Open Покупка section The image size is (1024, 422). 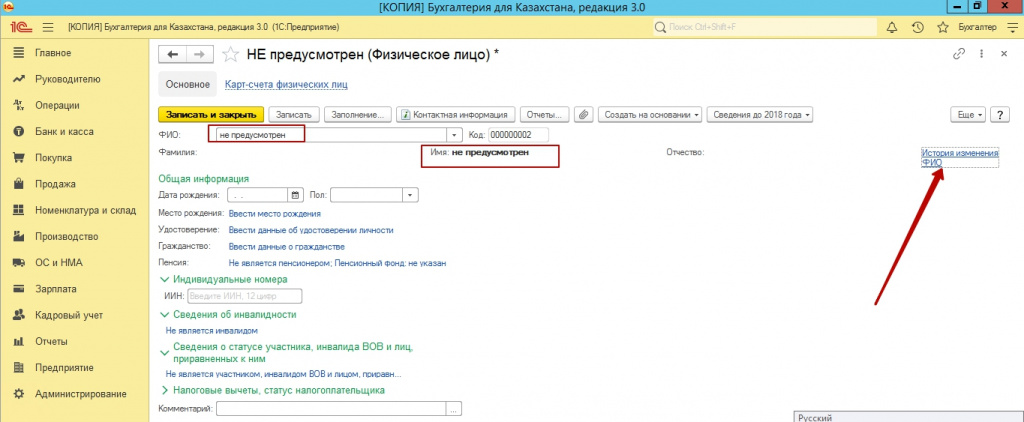pyautogui.click(x=54, y=157)
